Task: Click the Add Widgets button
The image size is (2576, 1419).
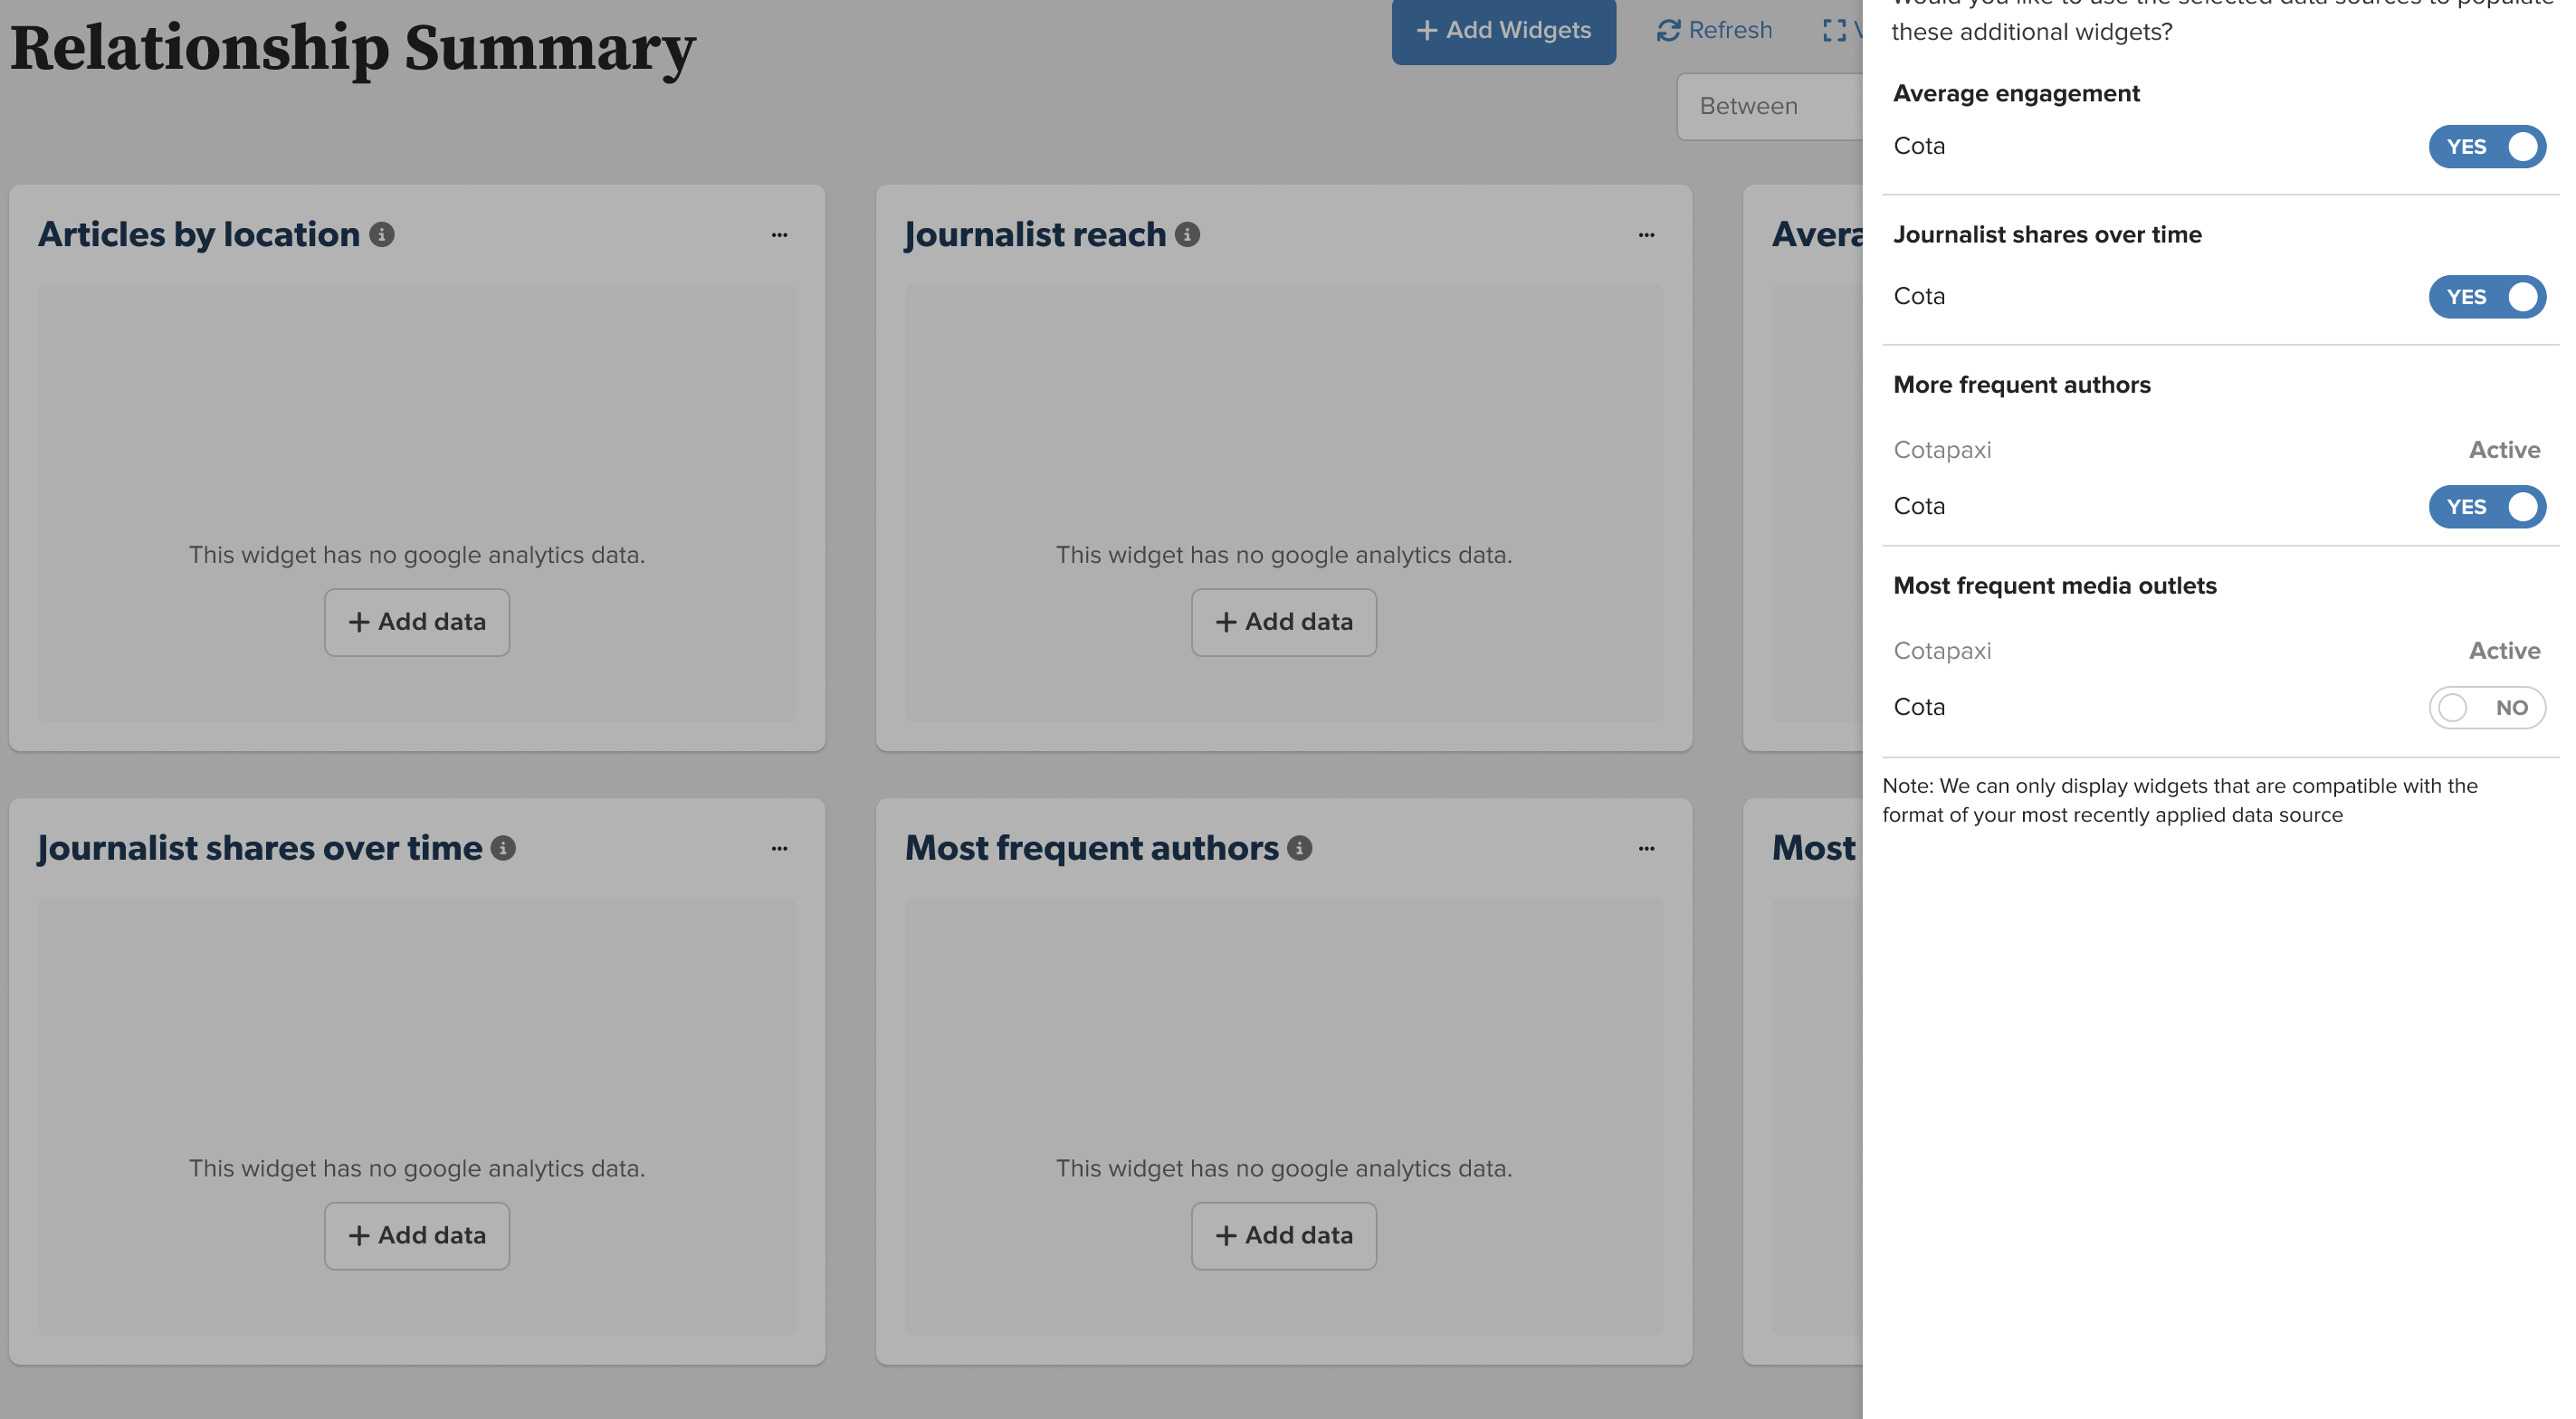Action: (x=1504, y=30)
